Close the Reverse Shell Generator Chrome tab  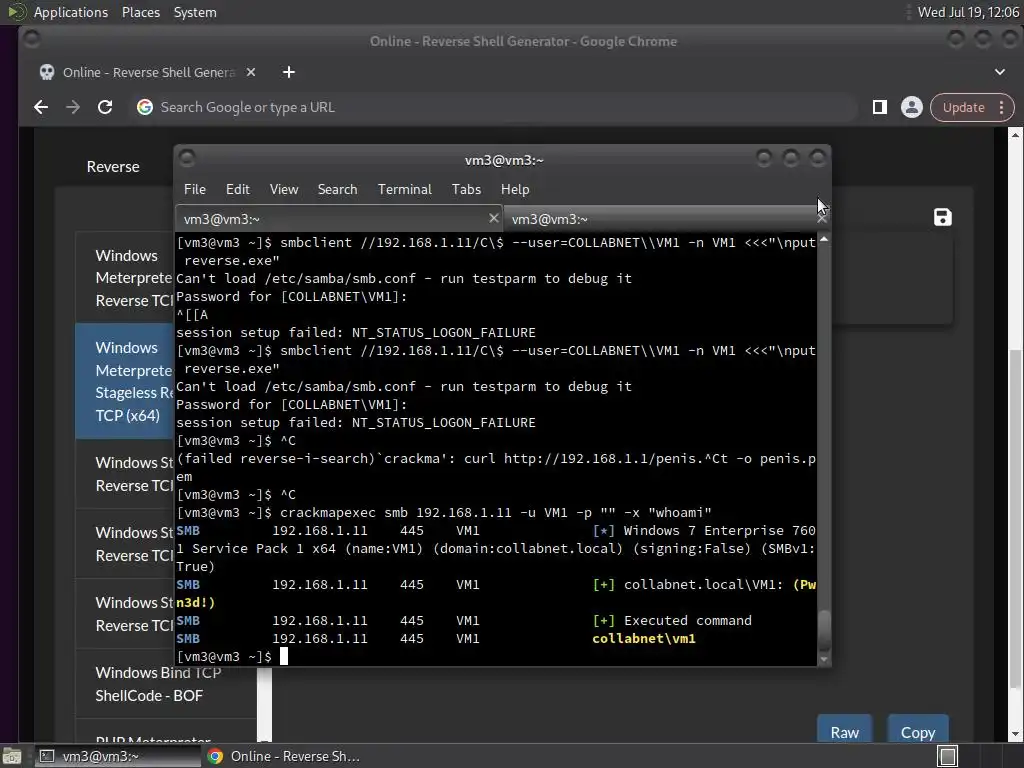click(x=251, y=72)
